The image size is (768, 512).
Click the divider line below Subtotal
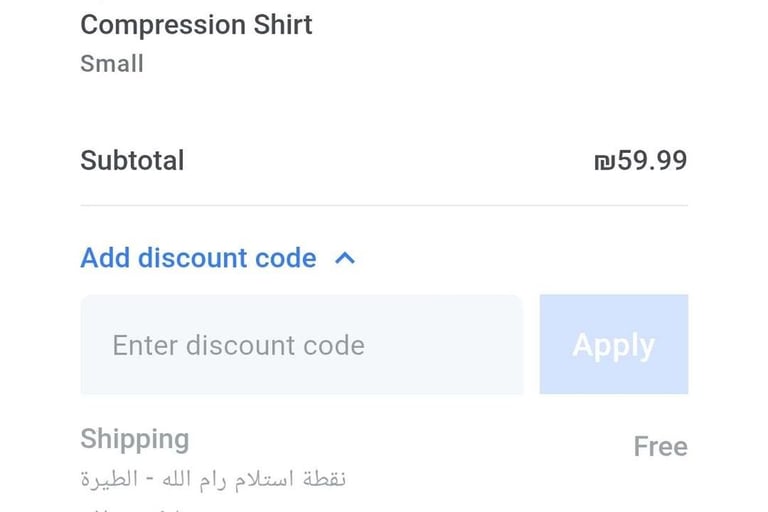[x=384, y=205]
